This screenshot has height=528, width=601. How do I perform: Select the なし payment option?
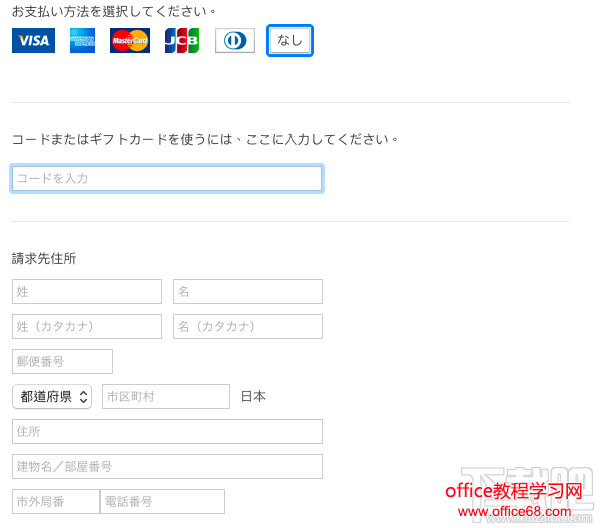tap(290, 41)
